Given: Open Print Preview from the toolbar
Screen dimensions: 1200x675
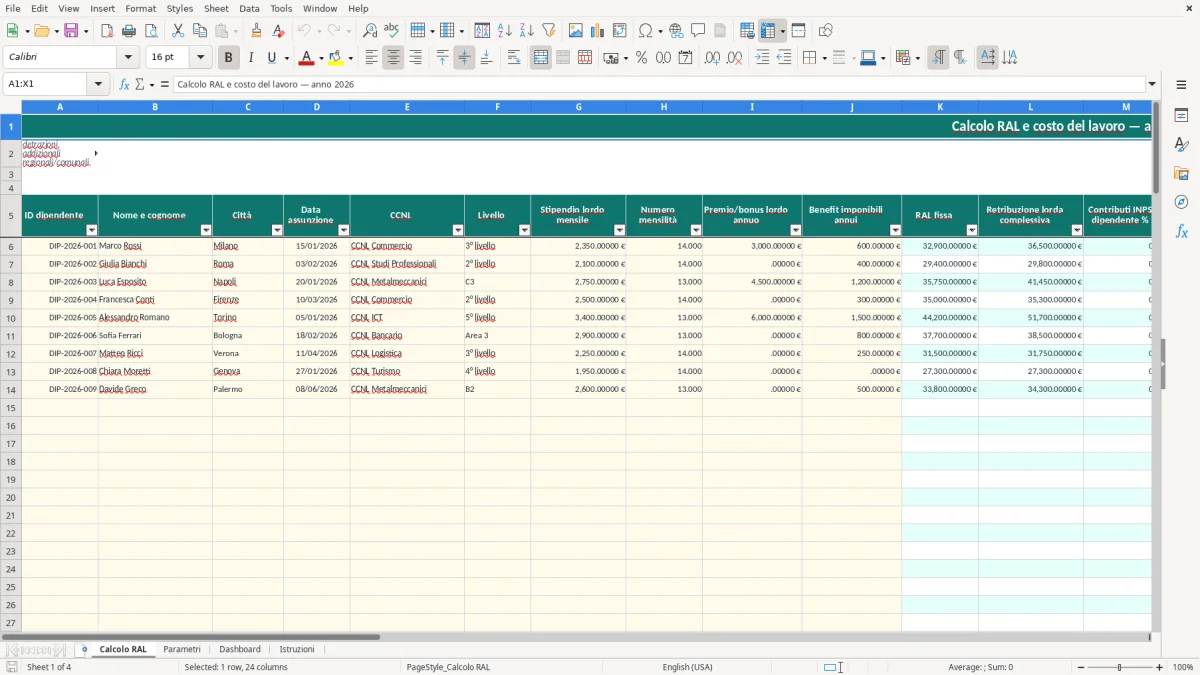Looking at the screenshot, I should [151, 31].
